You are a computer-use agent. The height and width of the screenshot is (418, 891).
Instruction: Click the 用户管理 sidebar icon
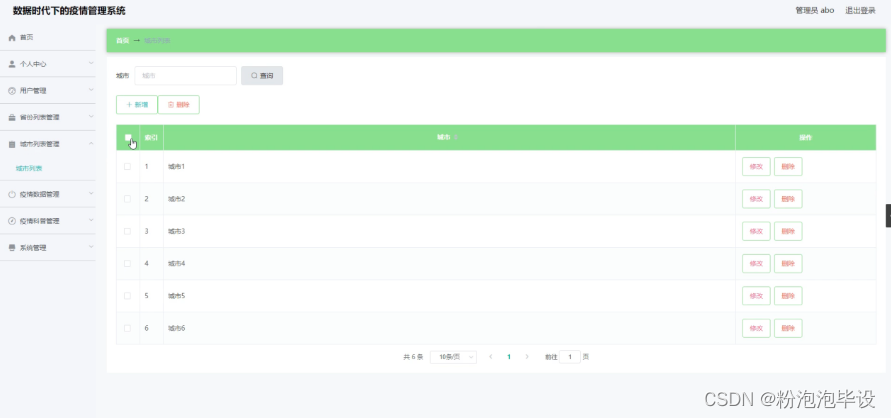[12, 90]
